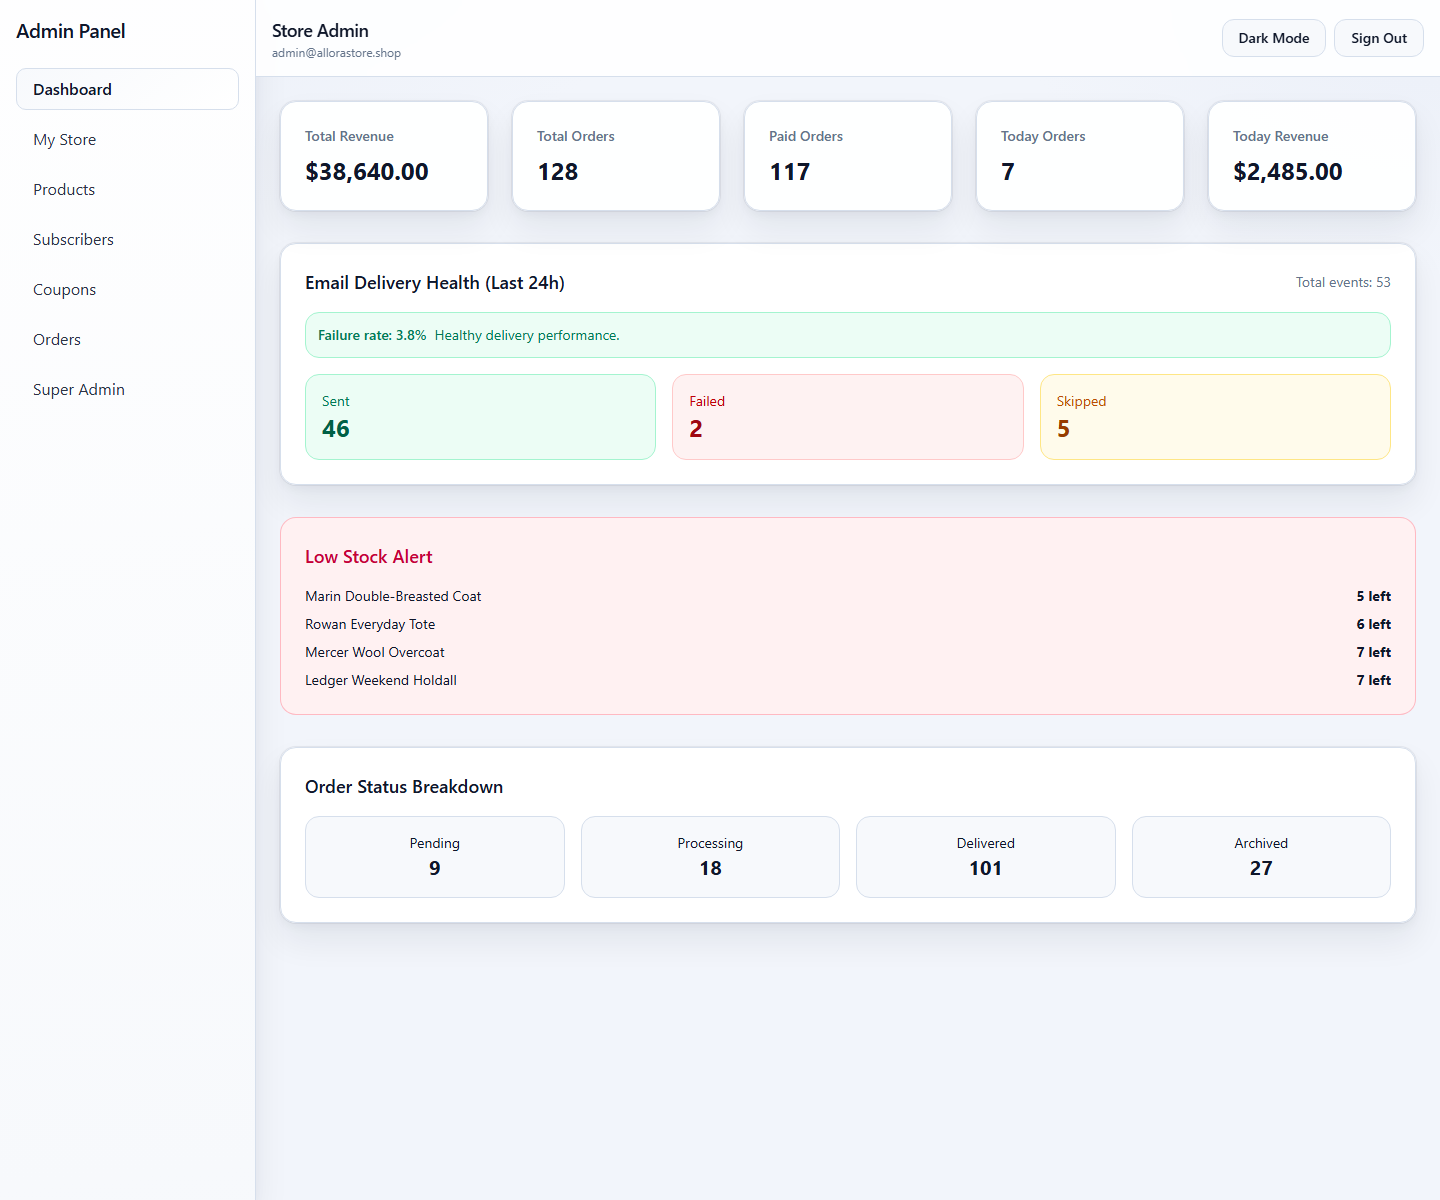Image resolution: width=1440 pixels, height=1200 pixels.
Task: Click the Paid Orders card
Action: tap(848, 156)
